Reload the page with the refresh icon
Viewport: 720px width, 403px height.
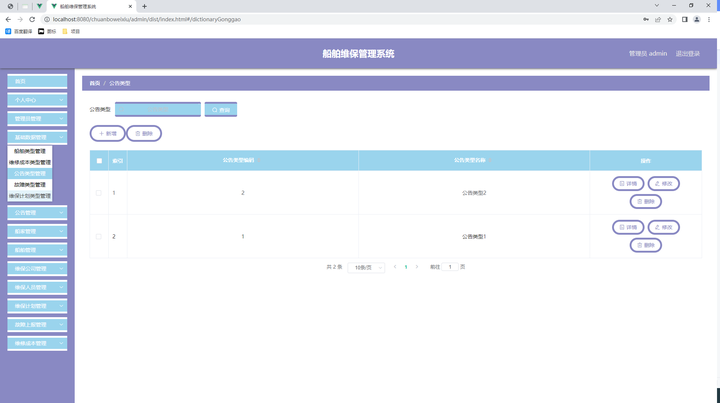[x=32, y=19]
